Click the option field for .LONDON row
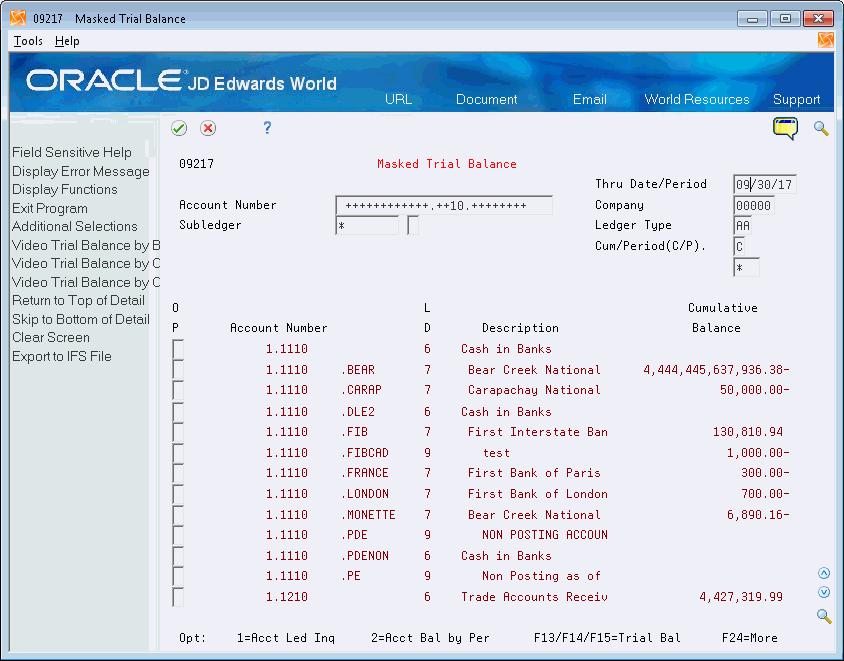The height and width of the screenshot is (661, 844). [x=178, y=494]
